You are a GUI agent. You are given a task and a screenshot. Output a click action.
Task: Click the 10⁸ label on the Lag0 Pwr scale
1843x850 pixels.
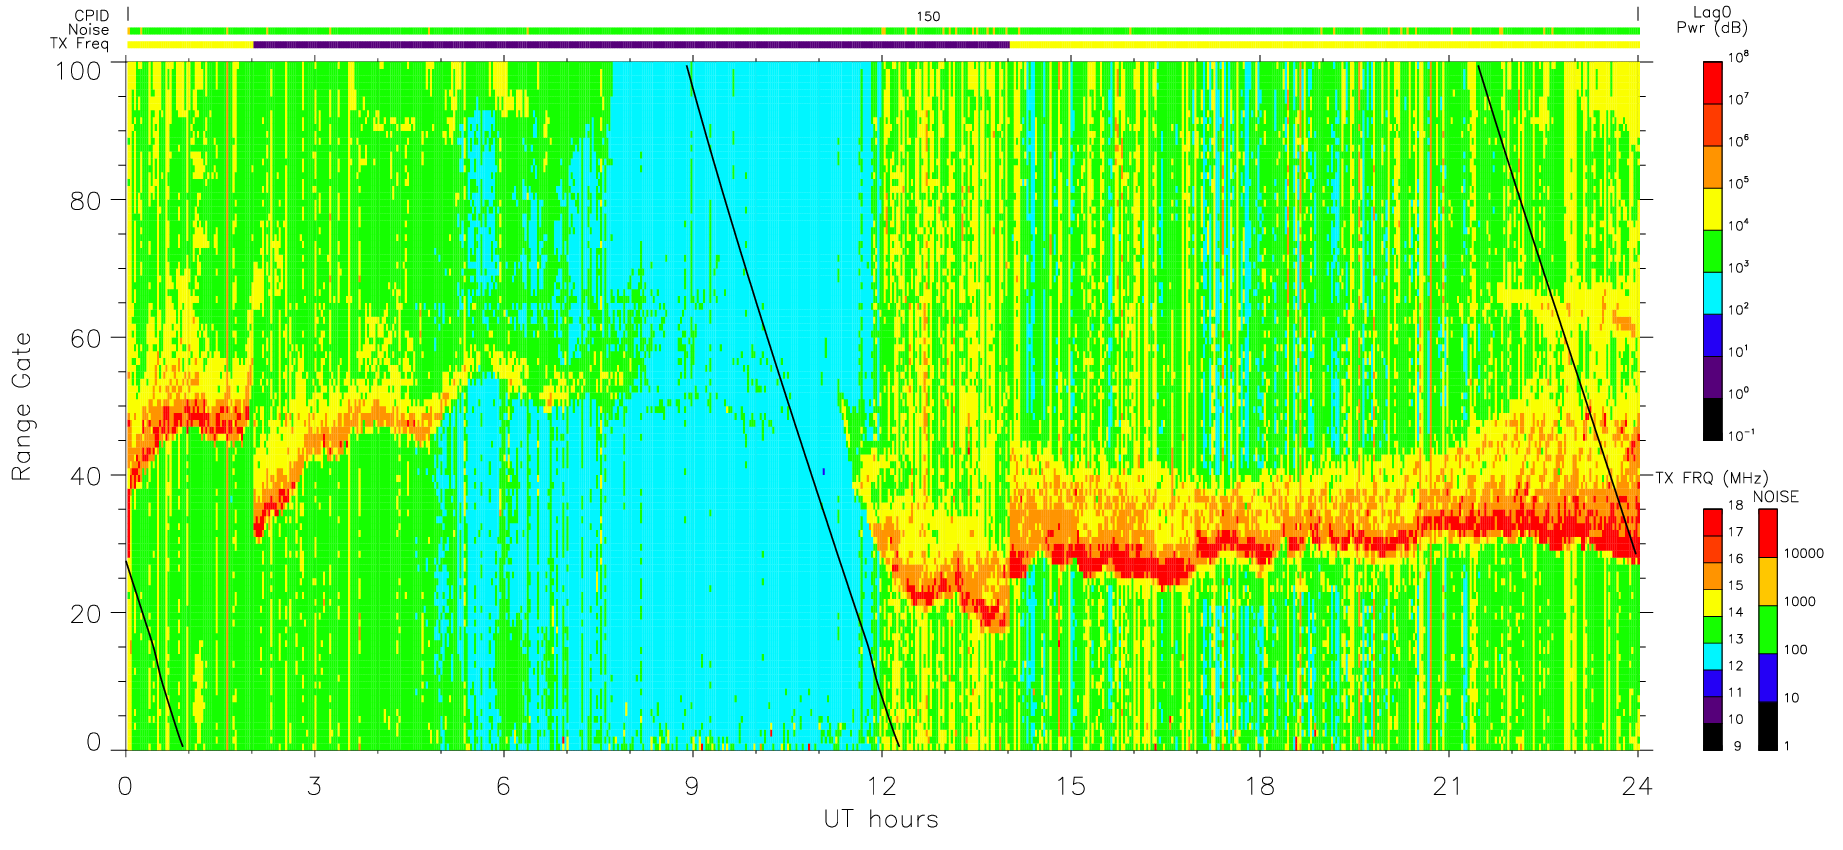[1738, 58]
